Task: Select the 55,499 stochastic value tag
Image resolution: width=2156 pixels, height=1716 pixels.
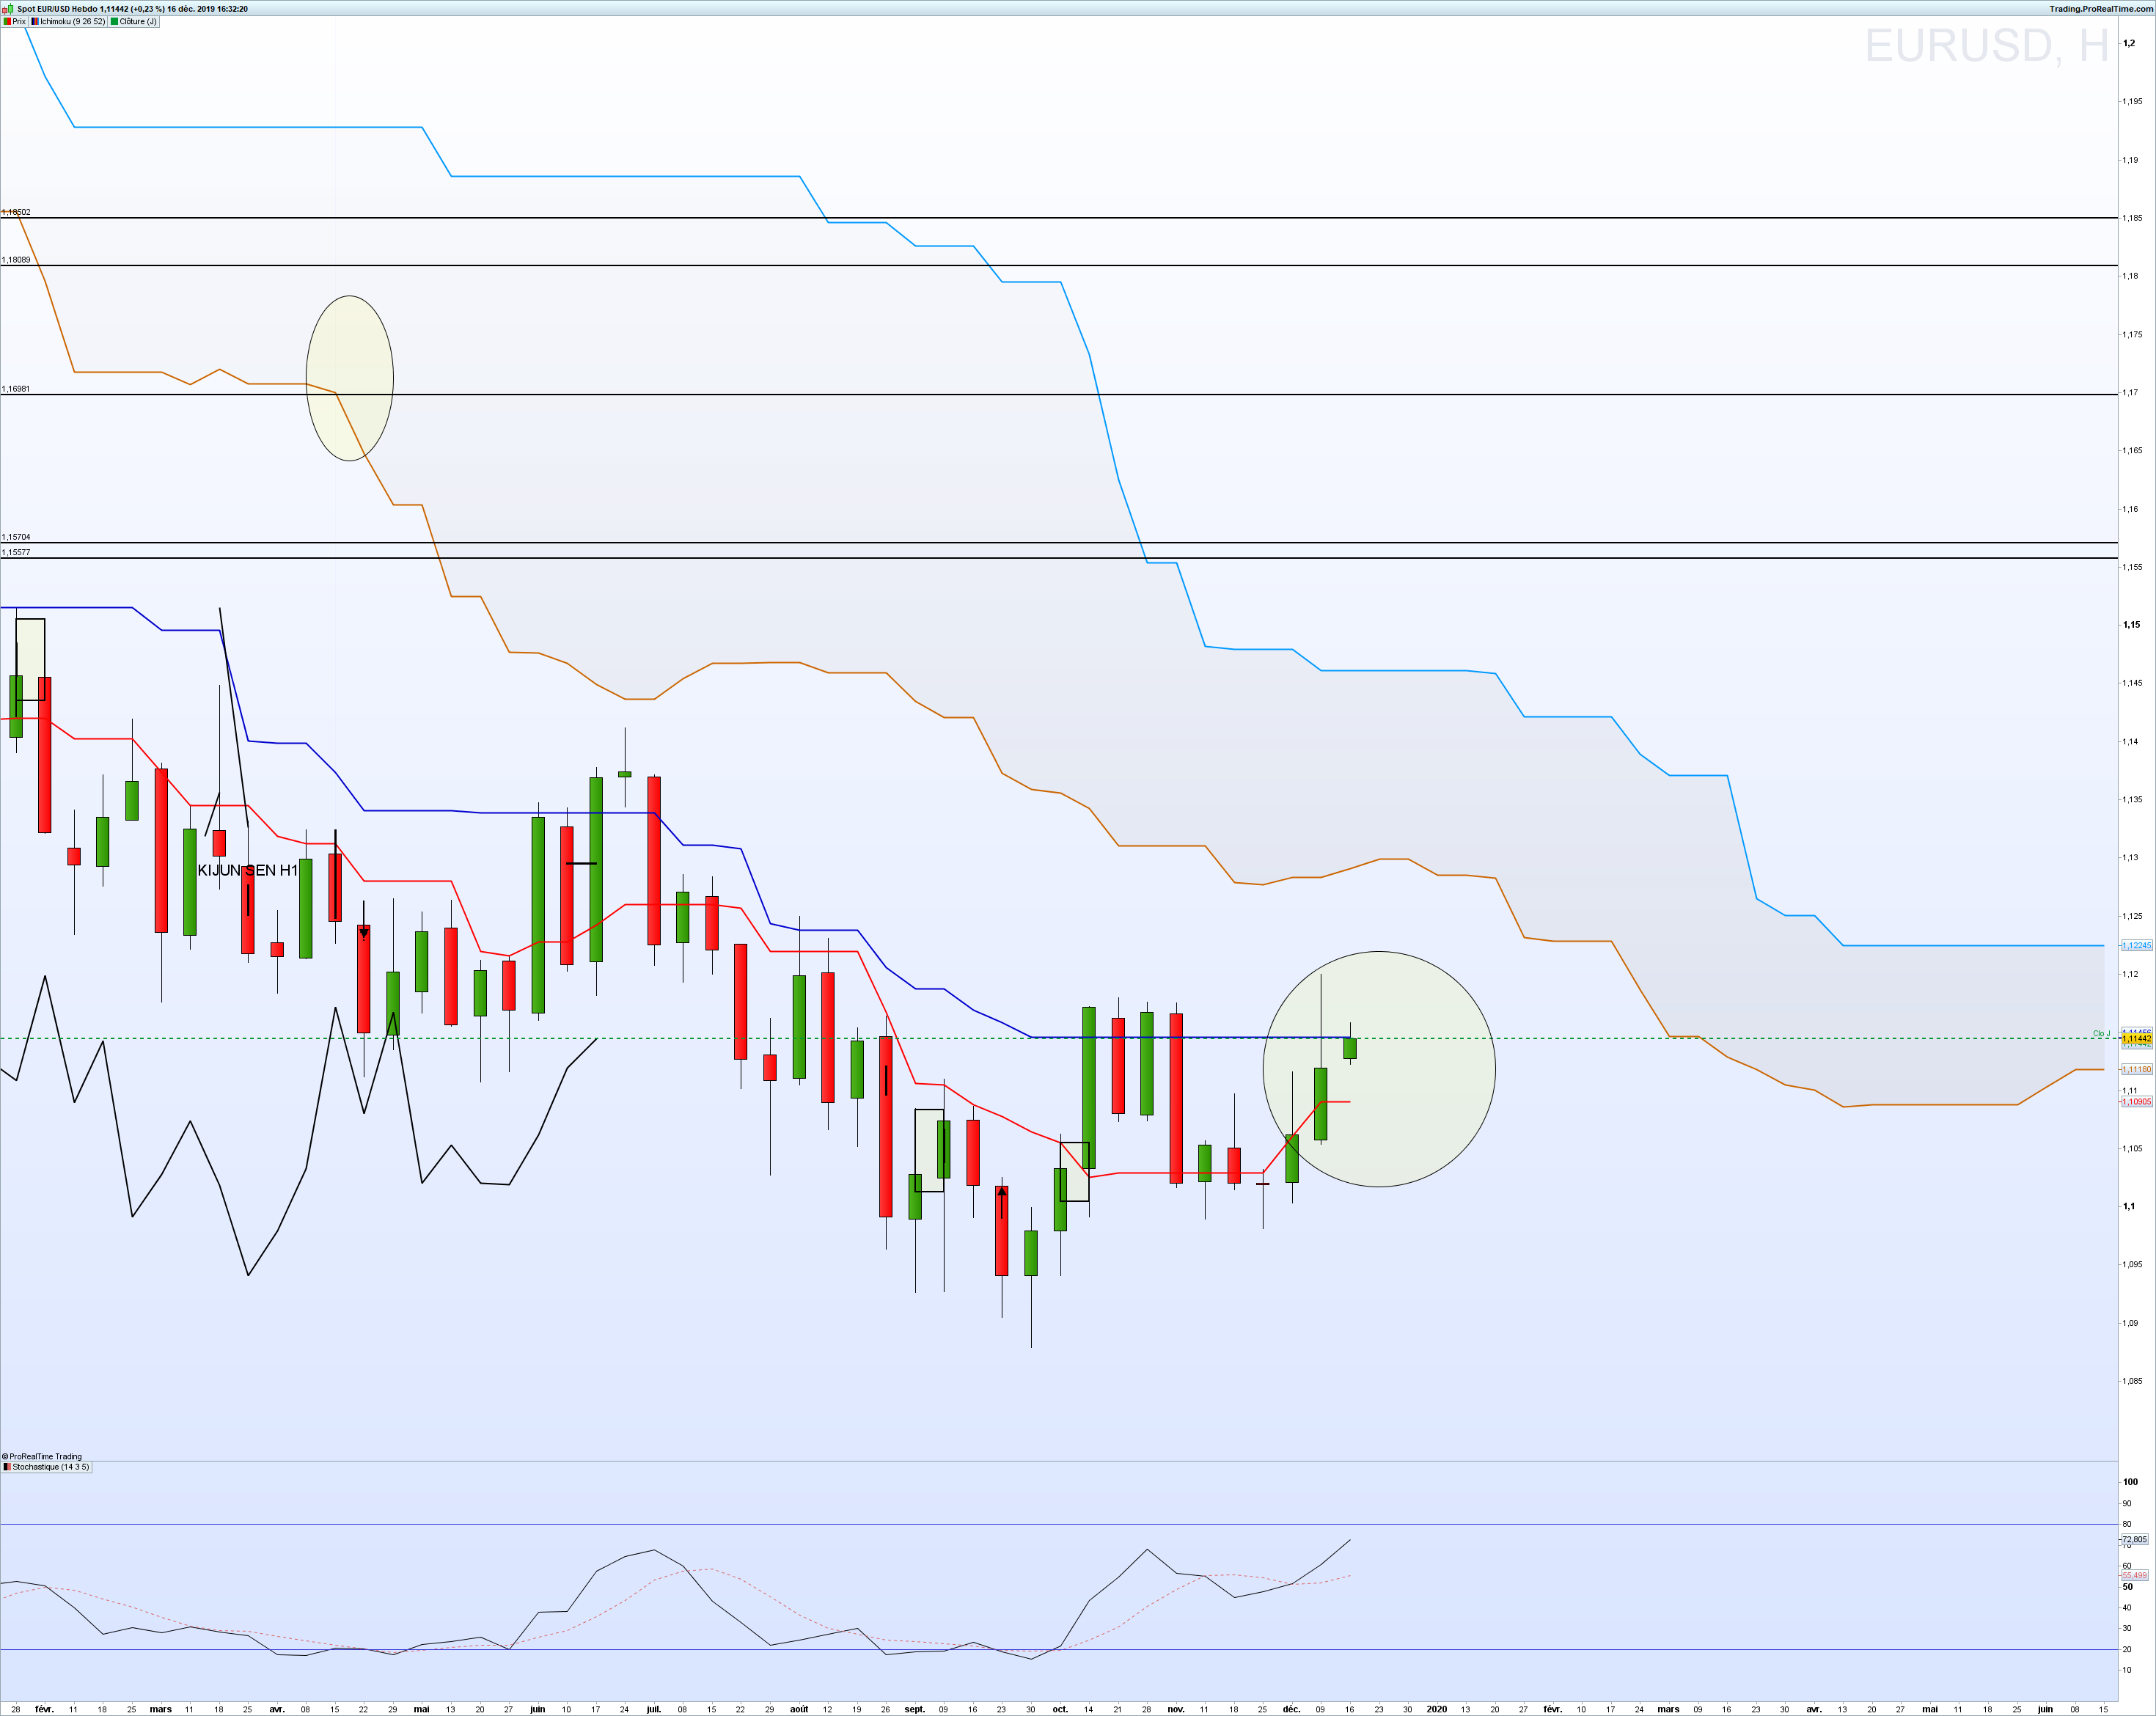Action: coord(2134,1575)
